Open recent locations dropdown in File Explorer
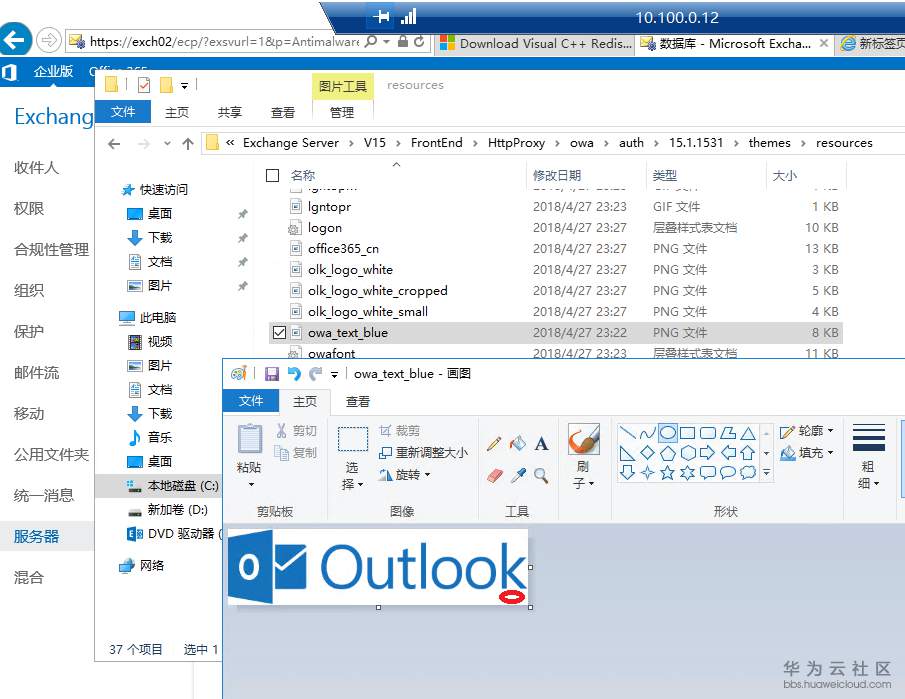The height and width of the screenshot is (699, 905). (x=167, y=144)
